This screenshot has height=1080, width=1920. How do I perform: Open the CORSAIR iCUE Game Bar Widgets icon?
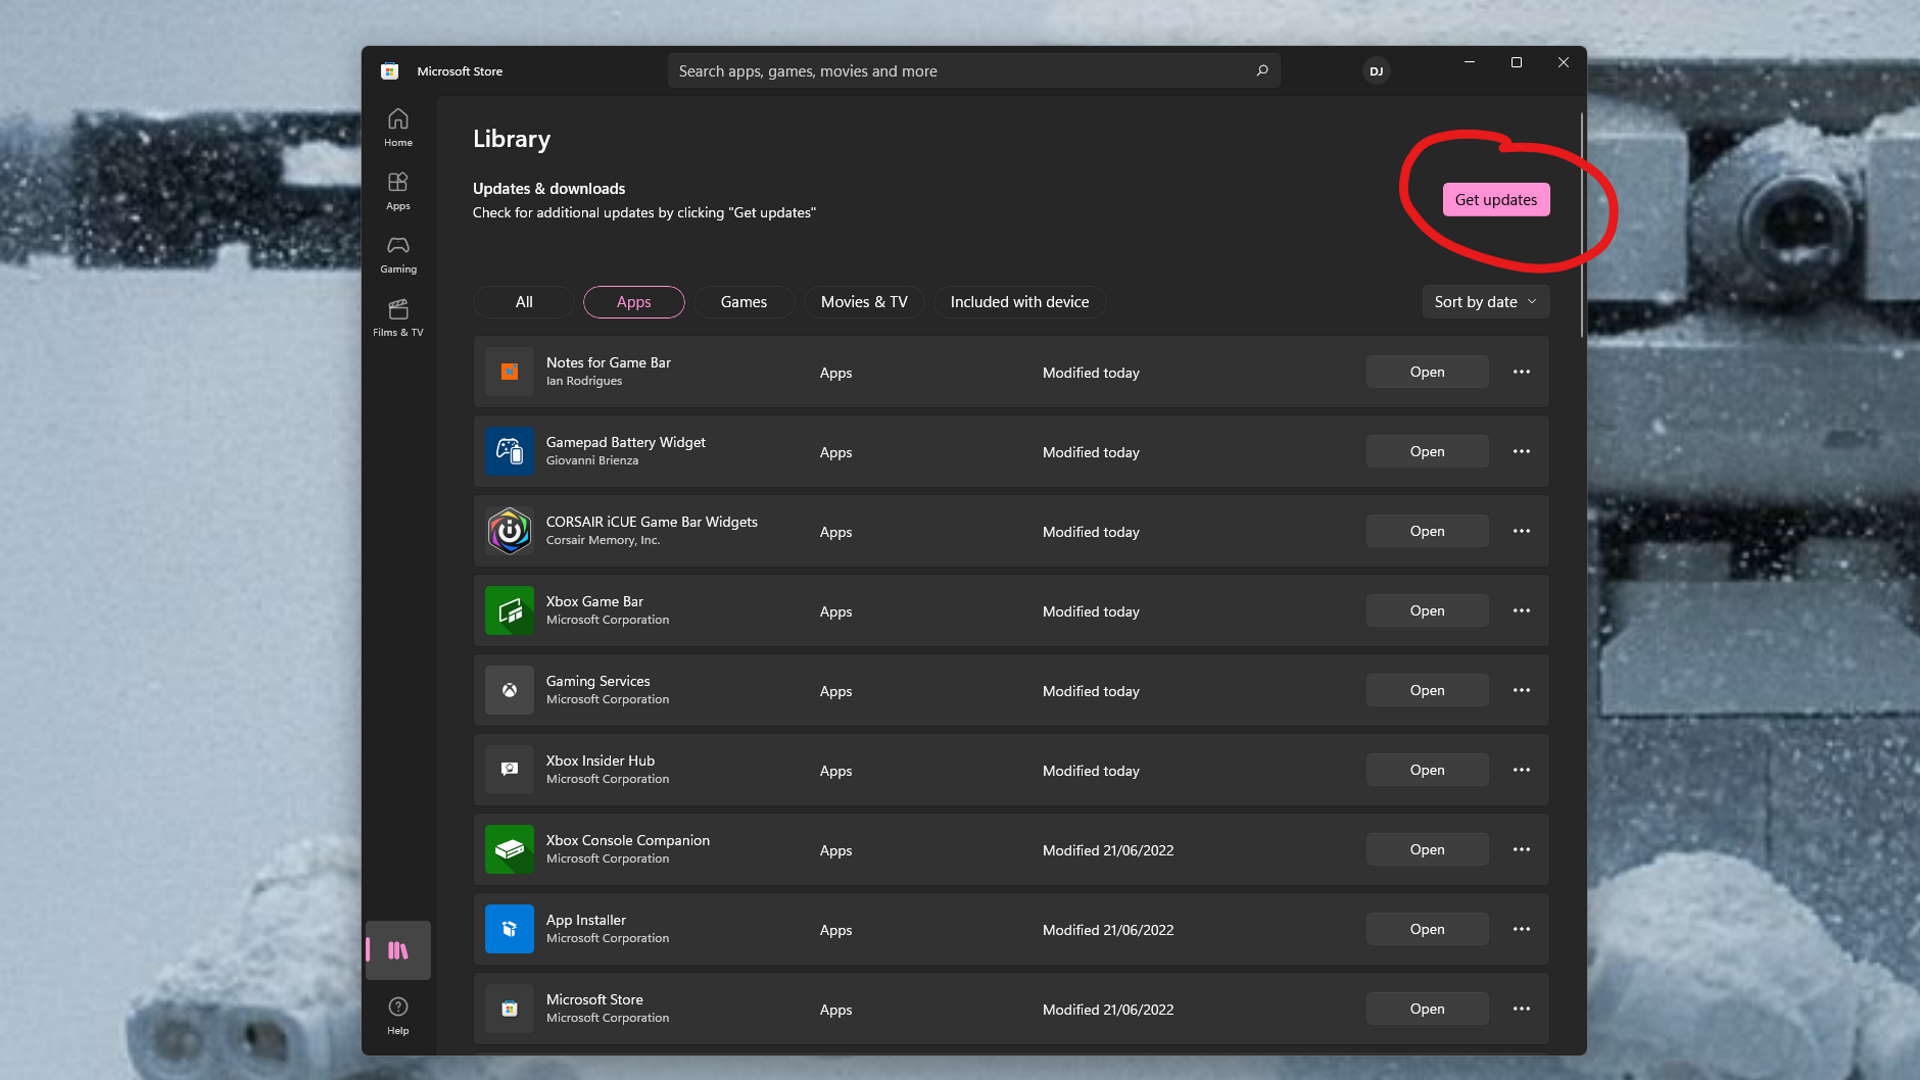pyautogui.click(x=508, y=530)
